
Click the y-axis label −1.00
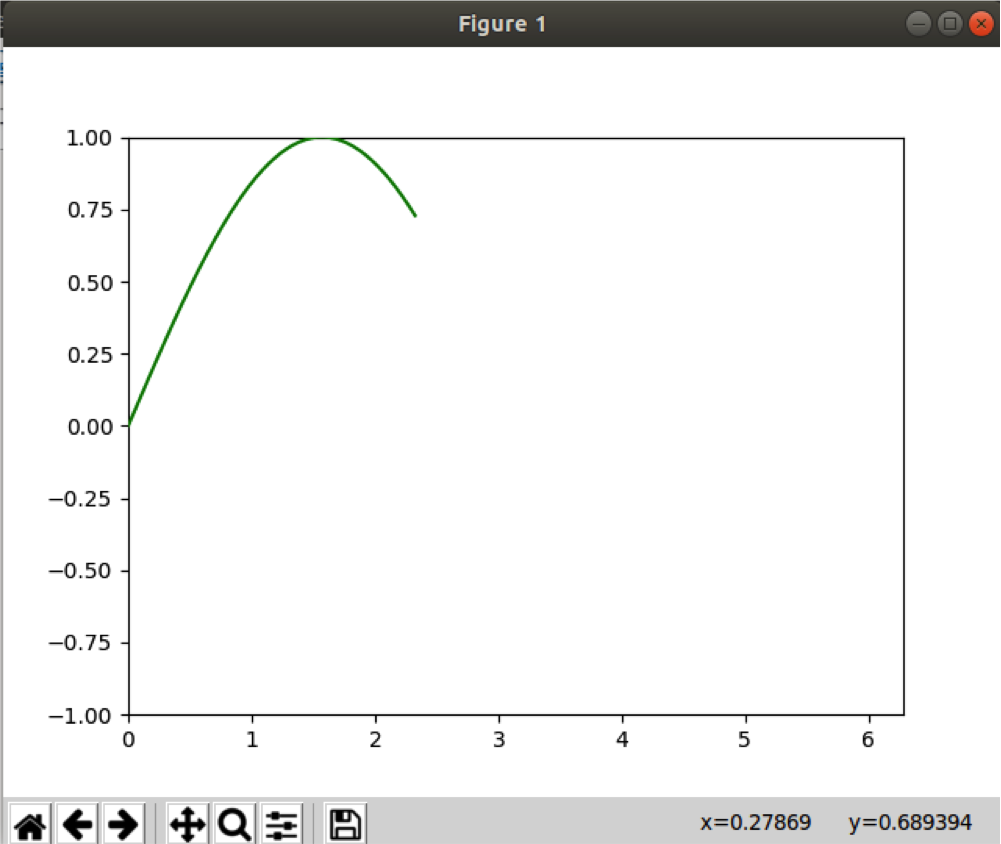click(x=80, y=716)
